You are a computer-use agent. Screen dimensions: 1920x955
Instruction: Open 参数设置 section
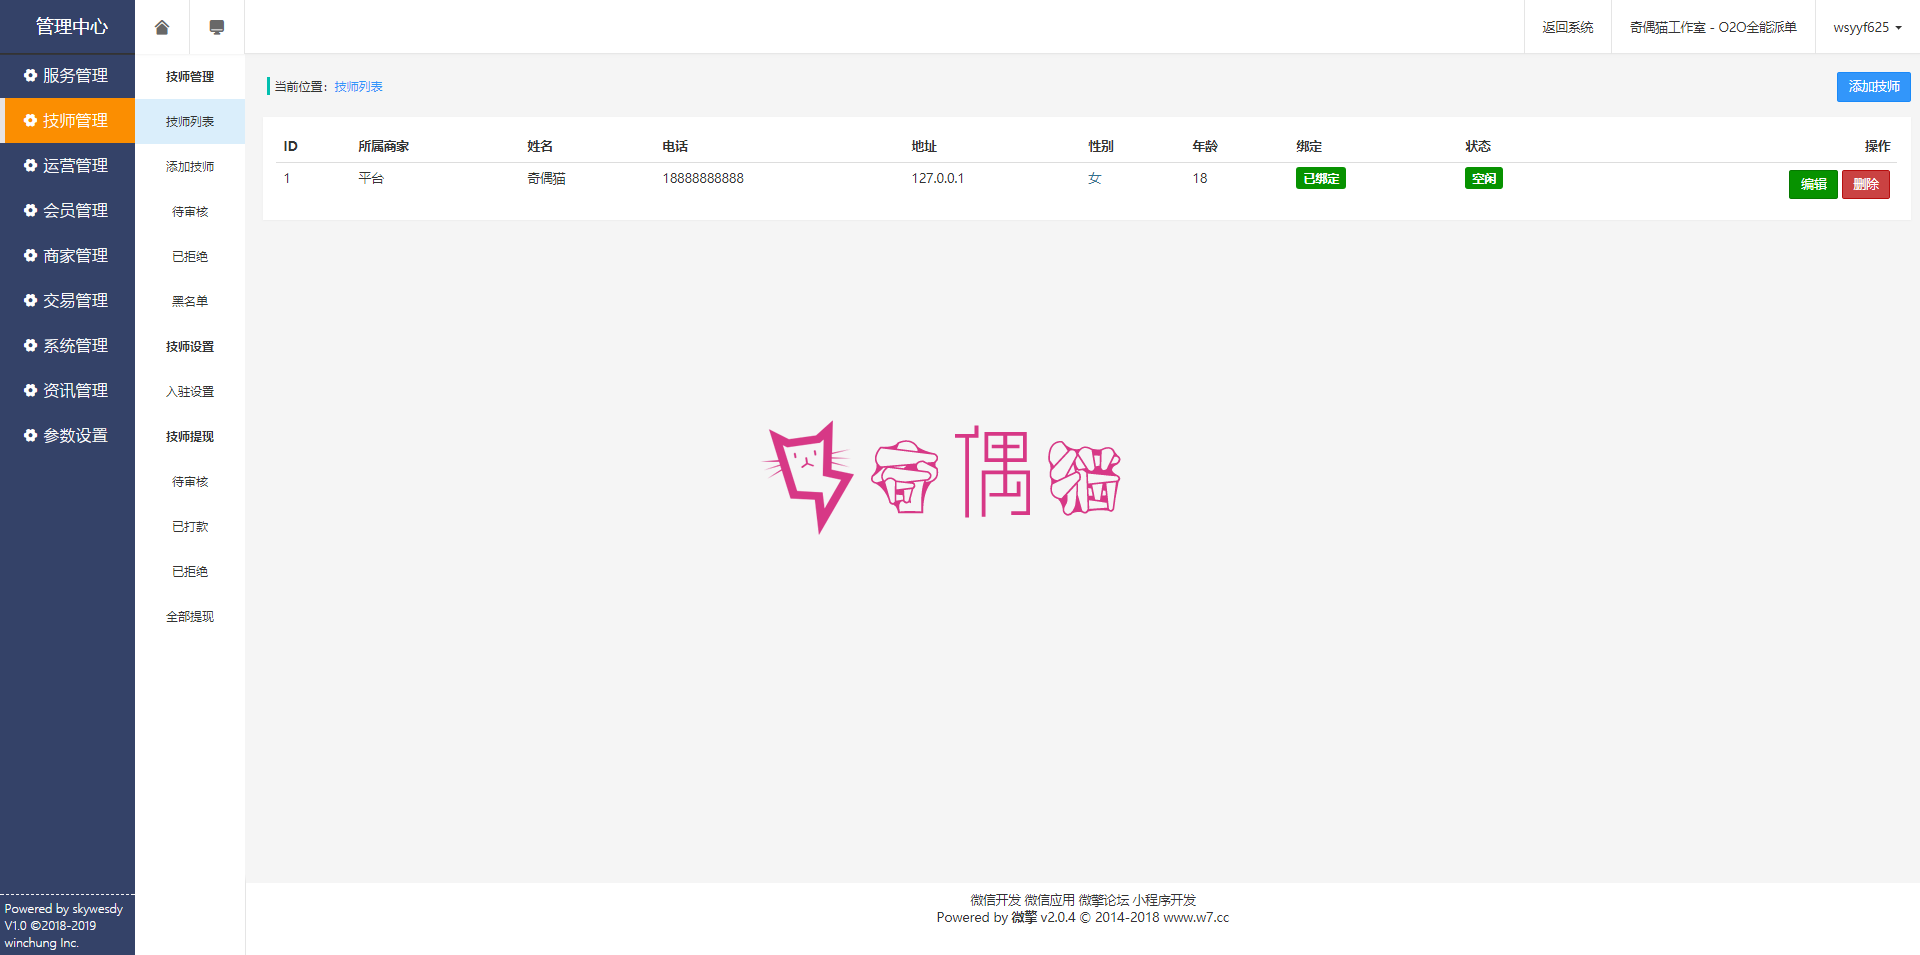tap(67, 435)
